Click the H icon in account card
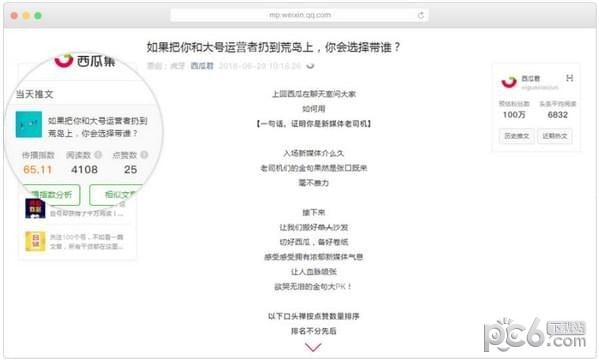 pyautogui.click(x=569, y=78)
